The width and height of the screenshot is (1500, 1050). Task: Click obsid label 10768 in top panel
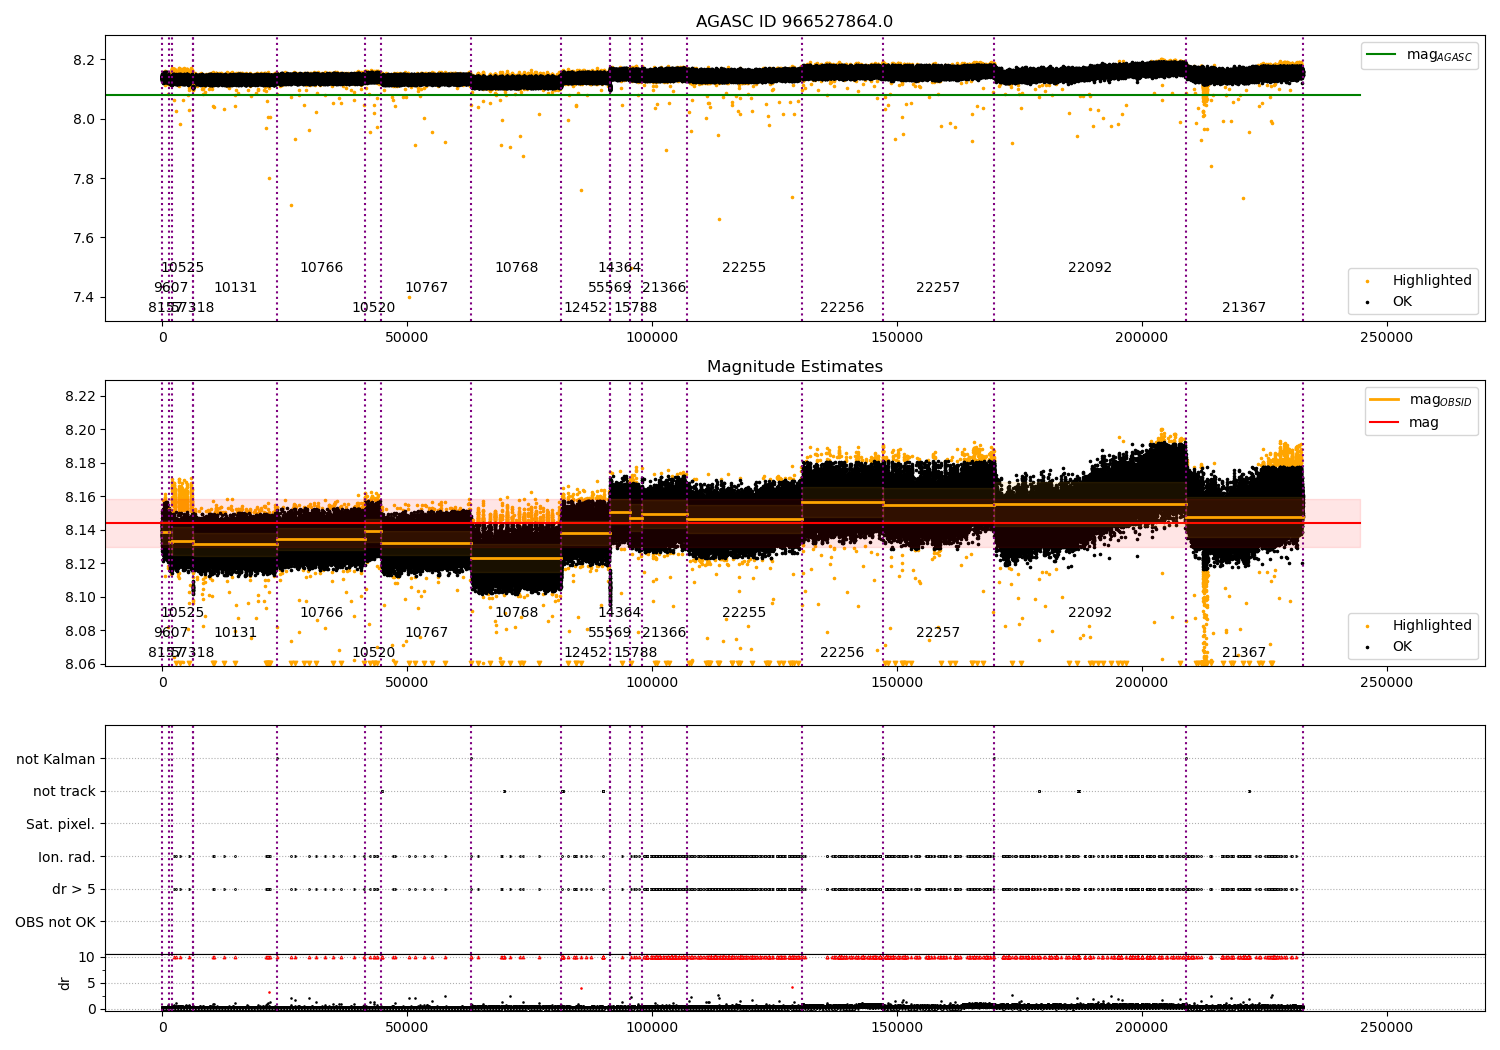[516, 268]
